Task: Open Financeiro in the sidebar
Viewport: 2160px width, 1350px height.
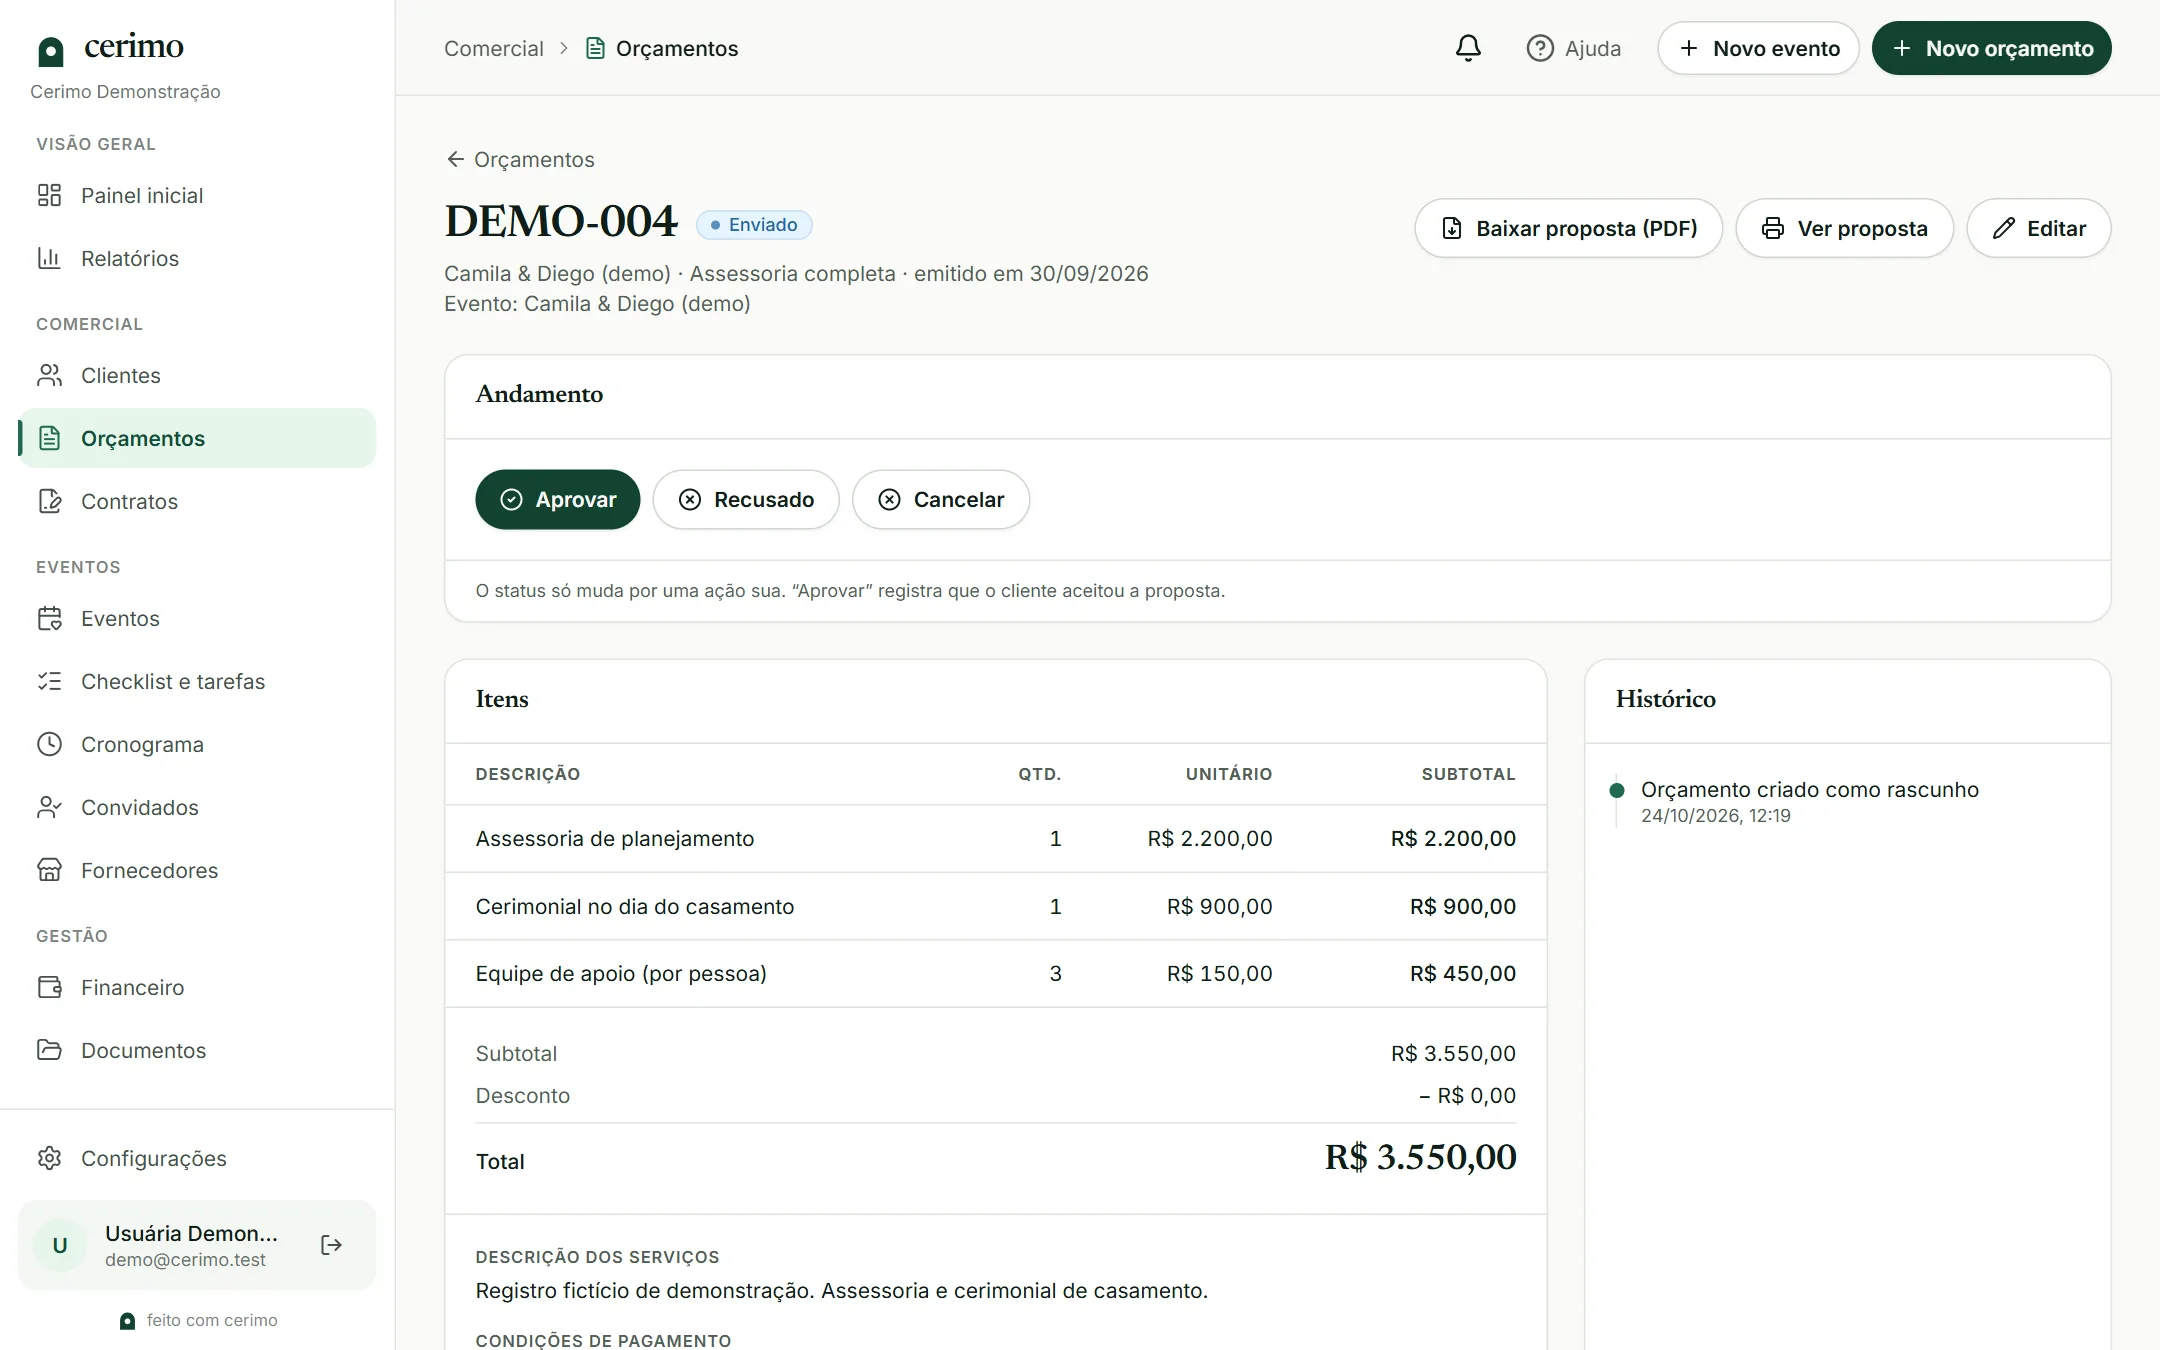Action: 197,988
